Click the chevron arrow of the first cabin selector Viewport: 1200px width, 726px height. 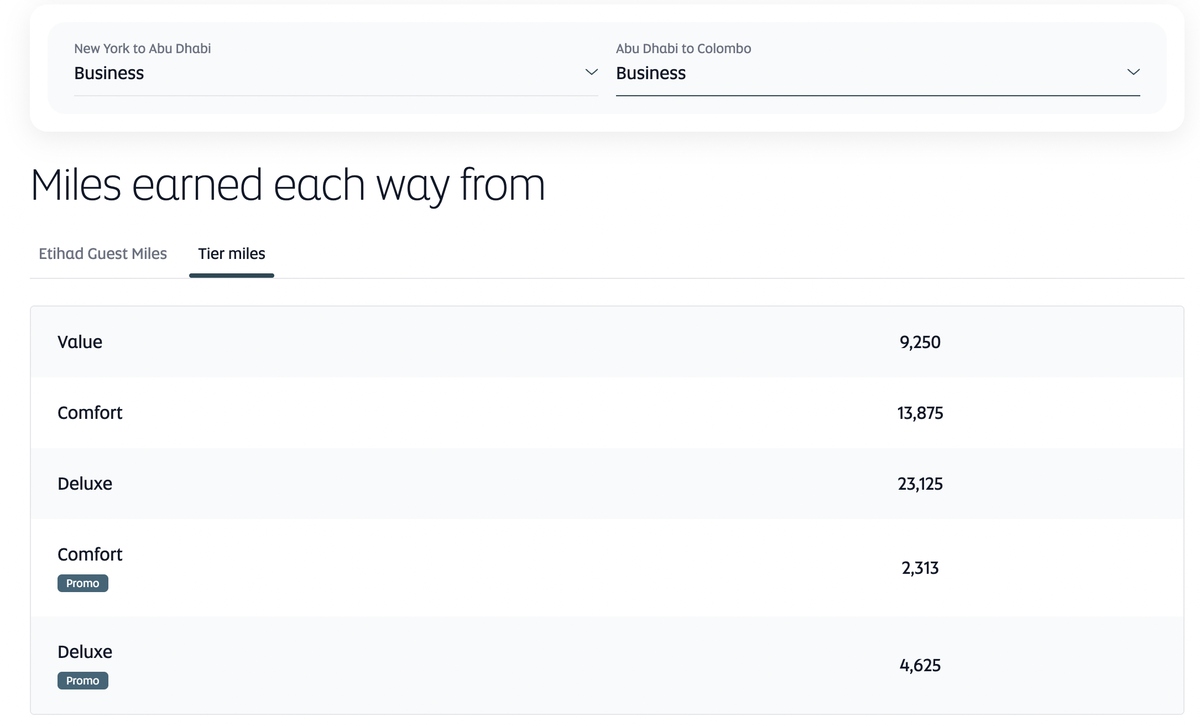(591, 73)
